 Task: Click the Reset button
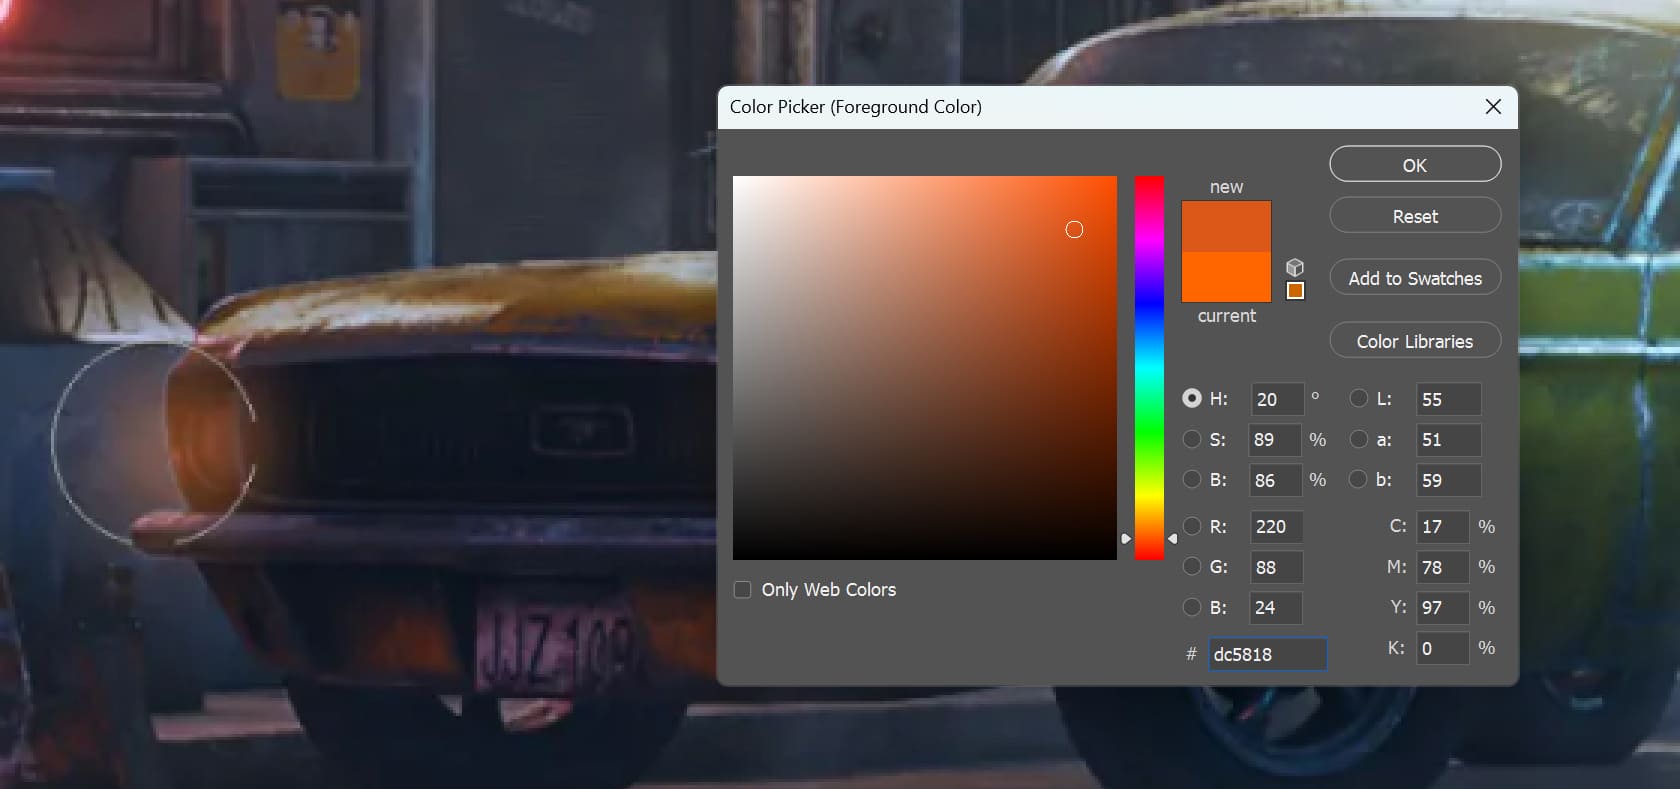click(1415, 216)
